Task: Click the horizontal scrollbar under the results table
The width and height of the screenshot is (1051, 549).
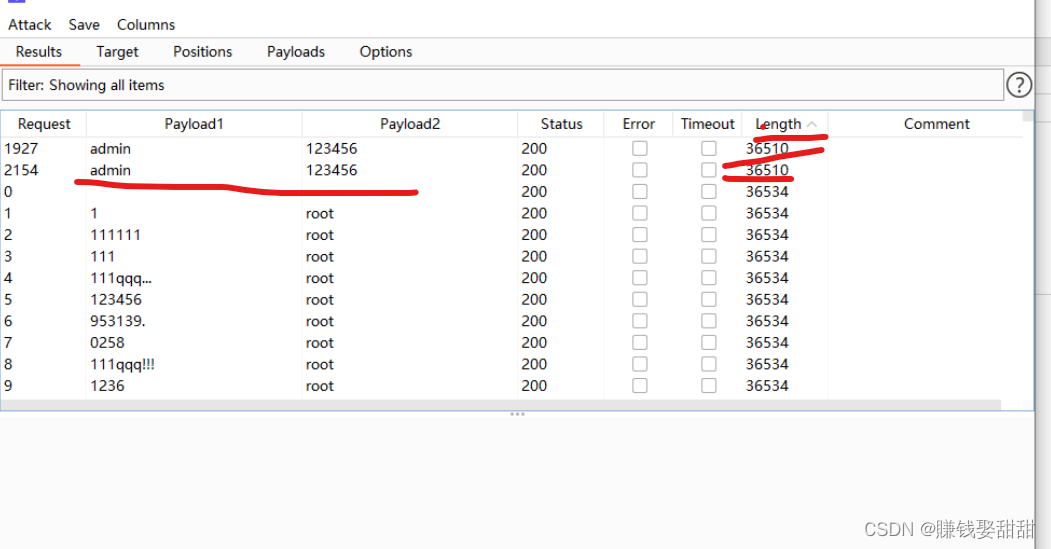Action: point(501,405)
